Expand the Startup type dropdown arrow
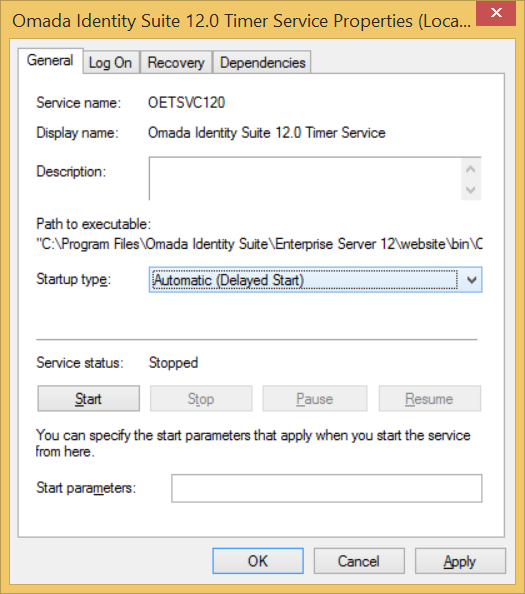Screen dimensions: 525x594 (471, 280)
